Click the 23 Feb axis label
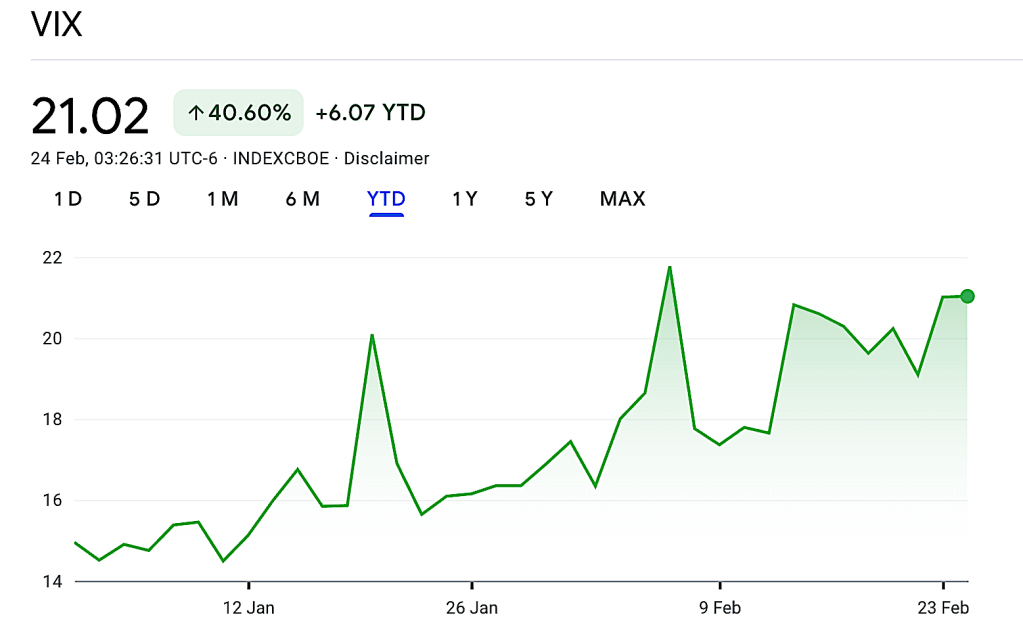This screenshot has height=636, width=1023. point(943,607)
